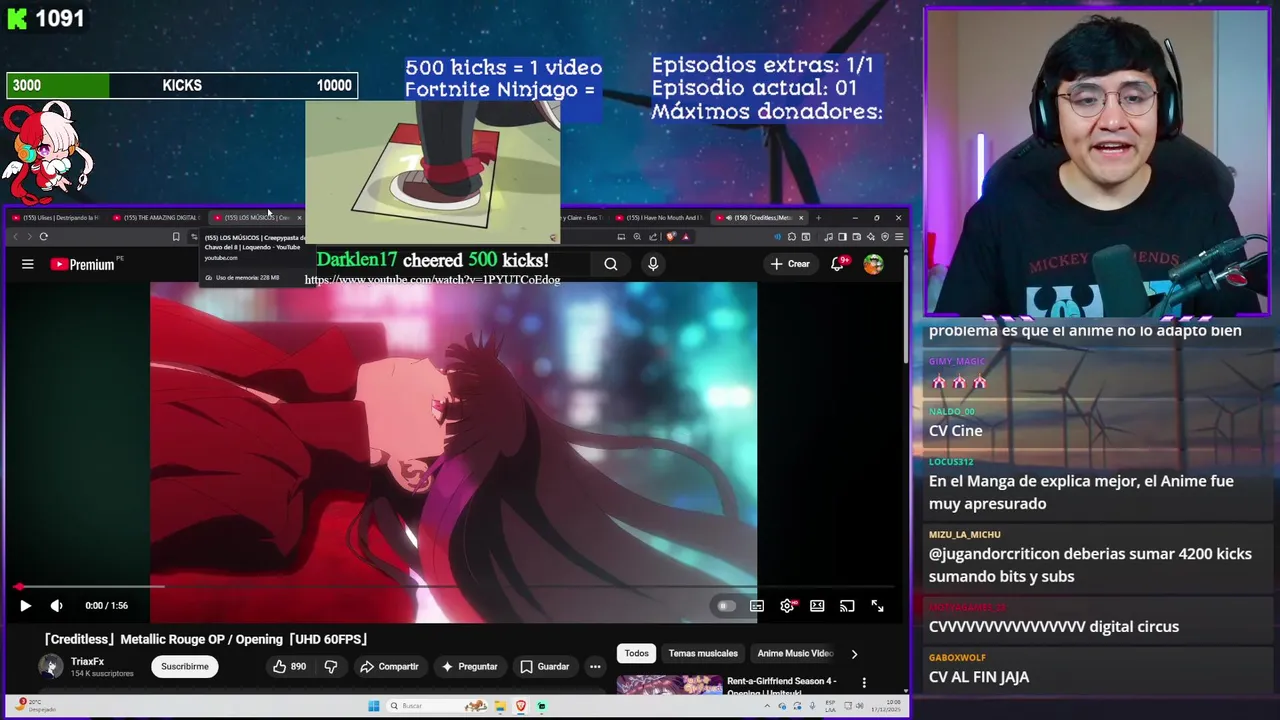
Task: Select the Temas musicales filter chip
Action: 703,653
